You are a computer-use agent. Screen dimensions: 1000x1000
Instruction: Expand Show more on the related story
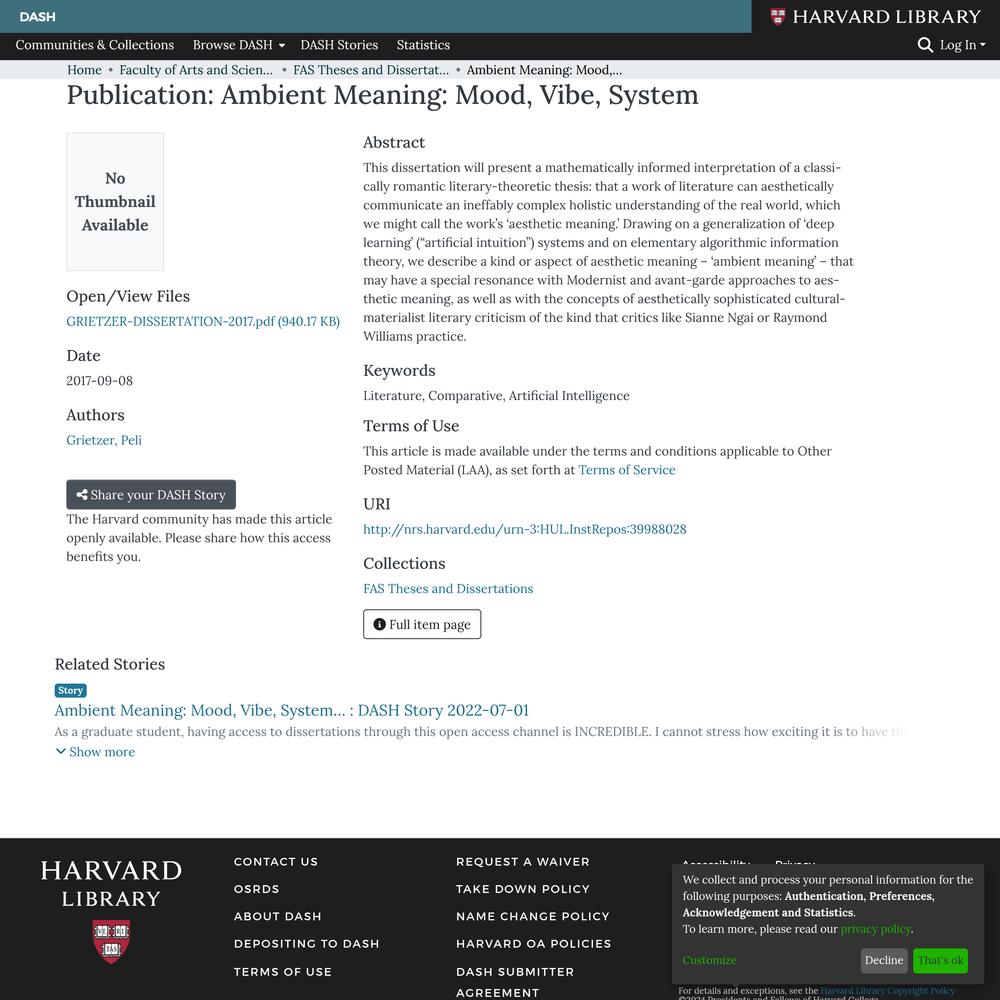(95, 752)
